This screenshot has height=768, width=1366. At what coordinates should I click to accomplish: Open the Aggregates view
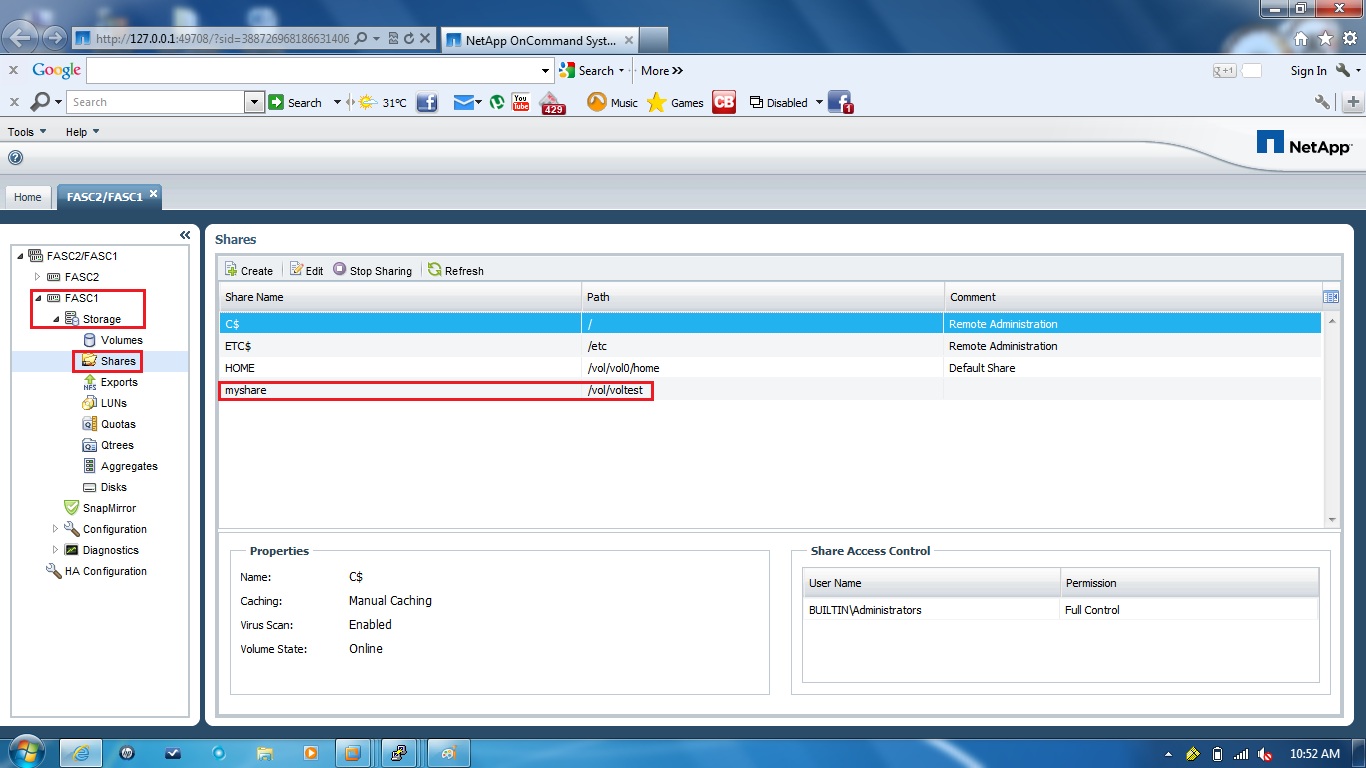tap(125, 466)
